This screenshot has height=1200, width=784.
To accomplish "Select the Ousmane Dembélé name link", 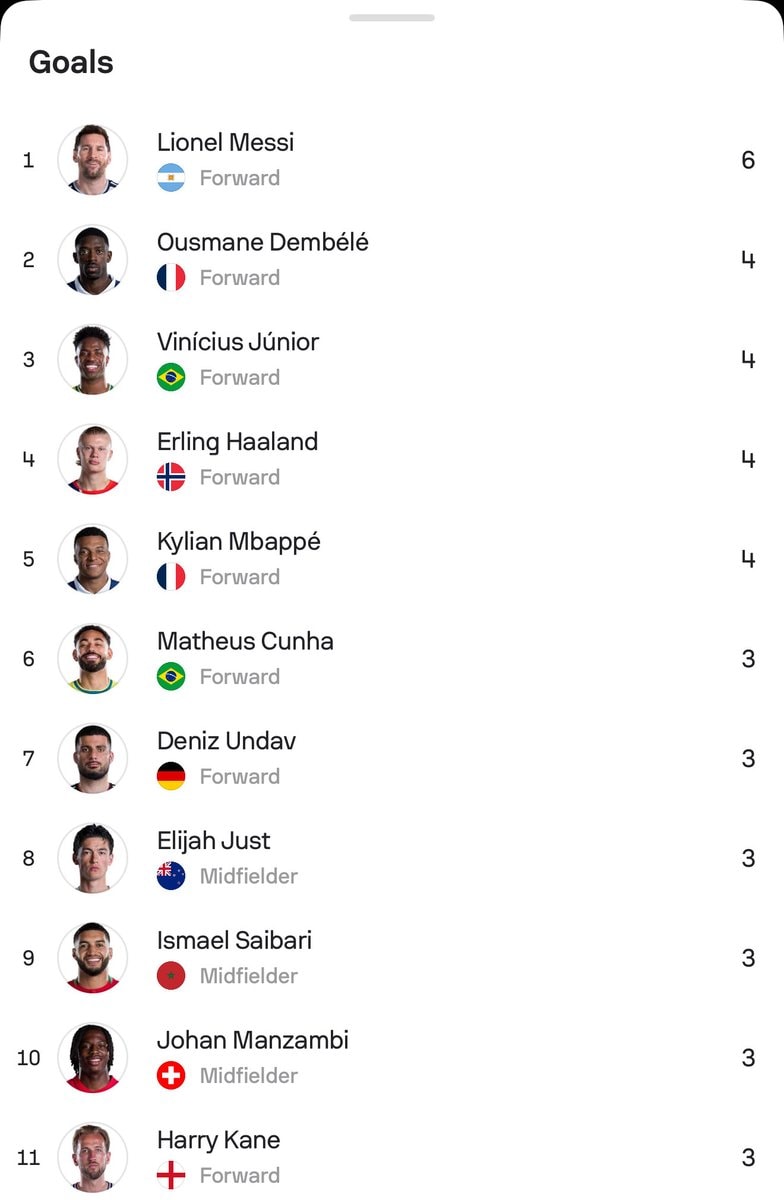I will 263,242.
